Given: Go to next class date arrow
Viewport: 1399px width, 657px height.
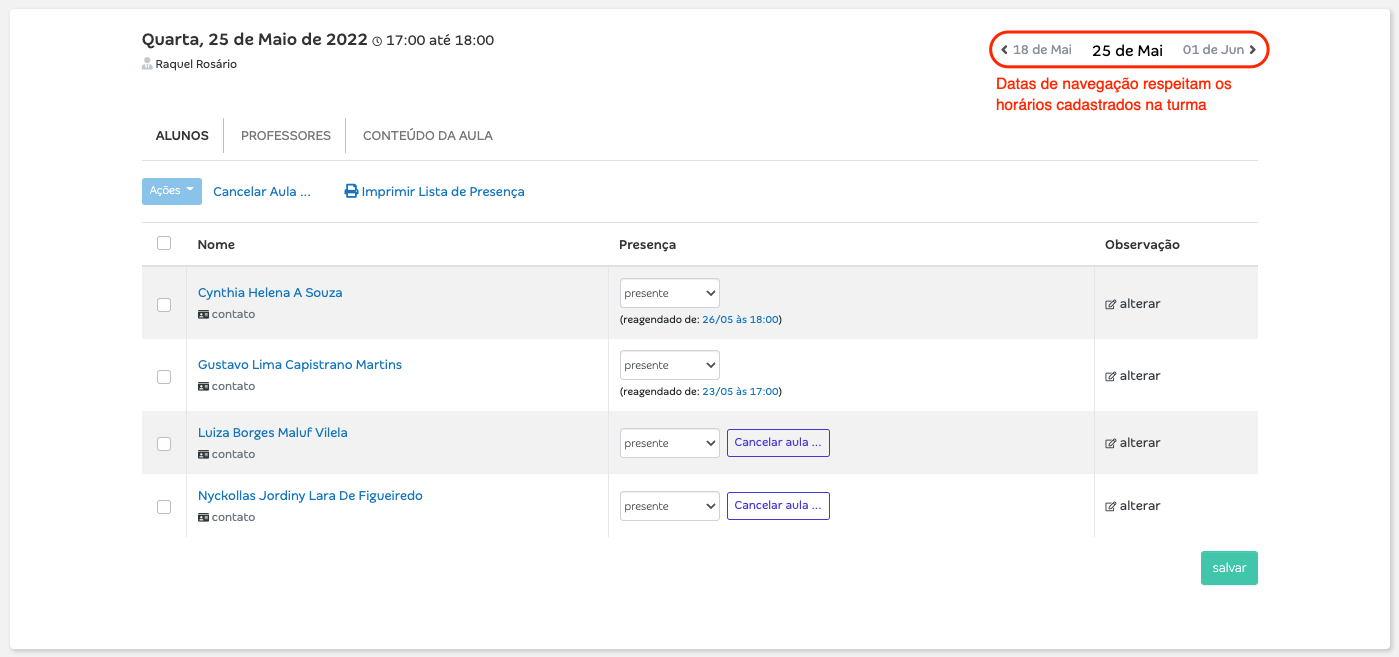Looking at the screenshot, I should click(1252, 50).
